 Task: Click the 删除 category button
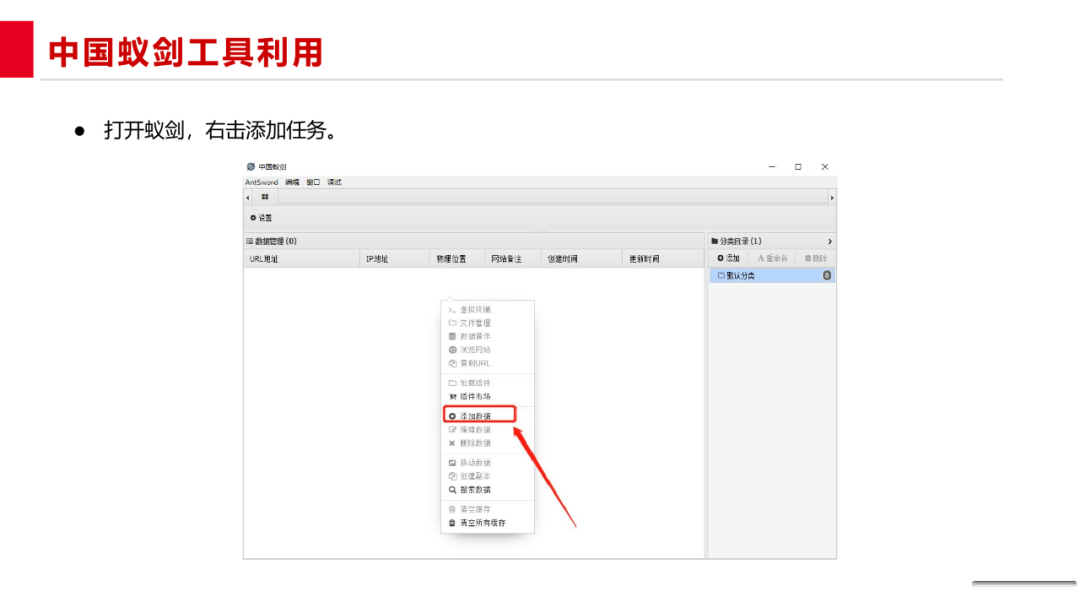(816, 258)
